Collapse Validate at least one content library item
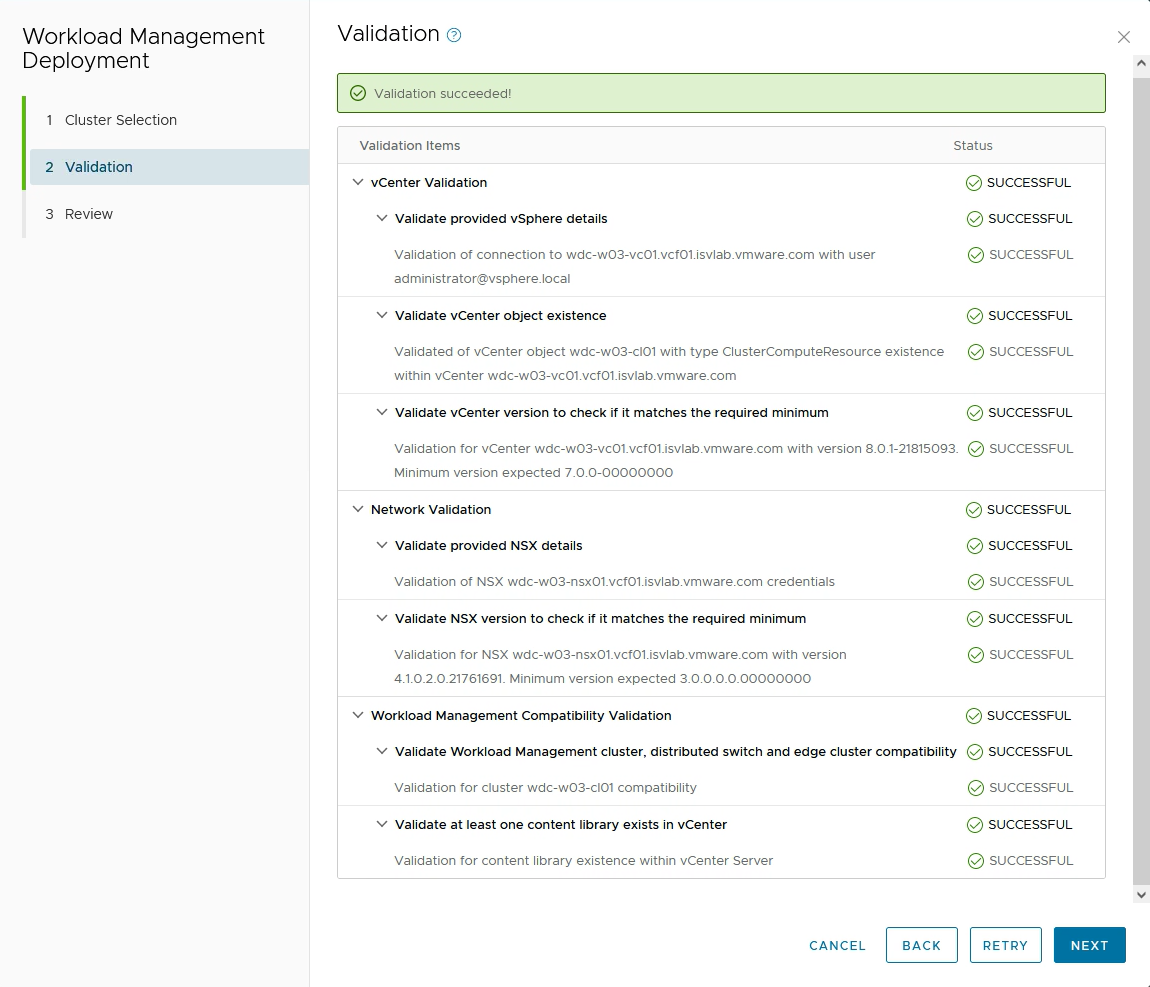Viewport: 1150px width, 987px height. tap(381, 824)
